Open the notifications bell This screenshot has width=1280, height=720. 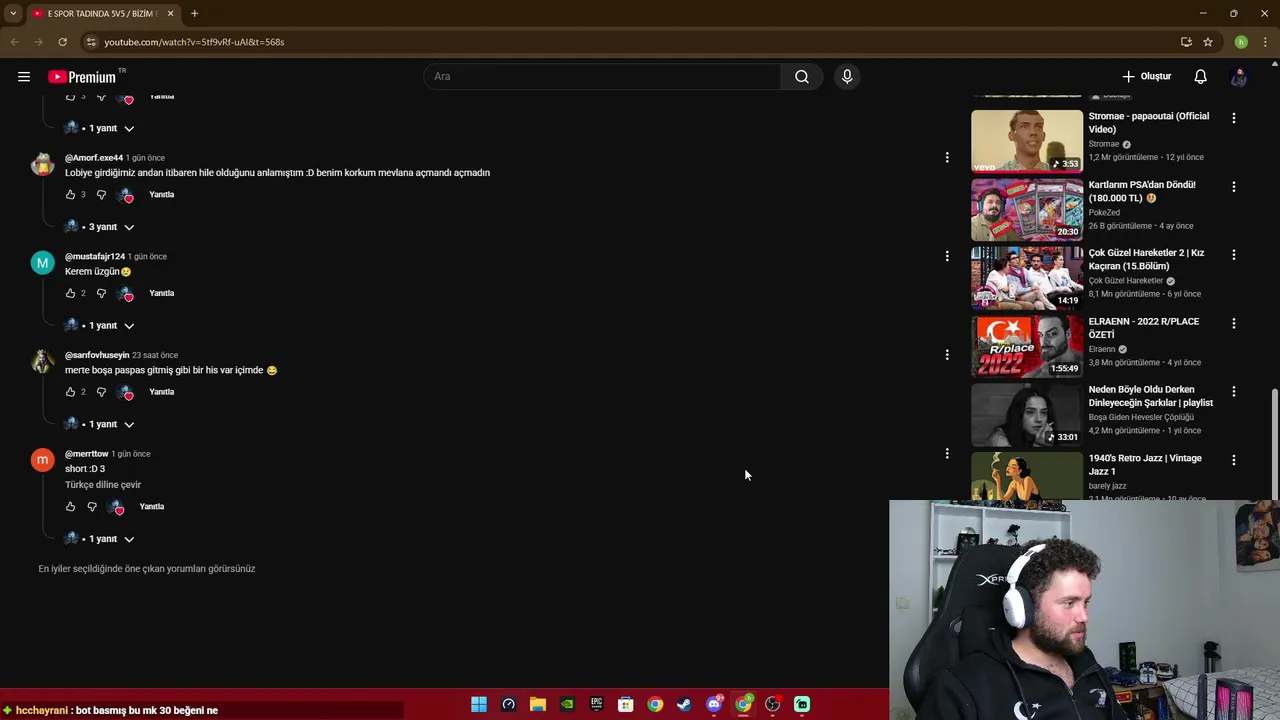click(1201, 77)
